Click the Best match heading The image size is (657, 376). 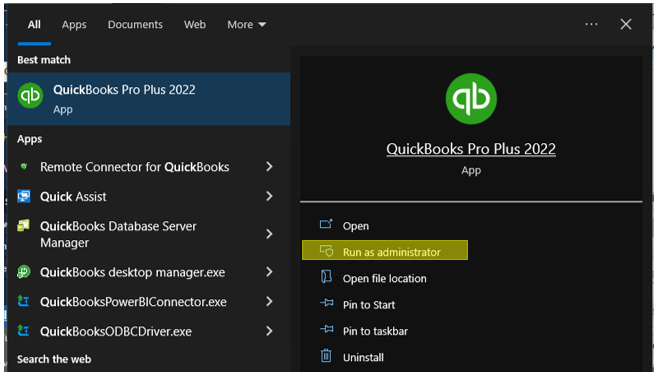44,60
